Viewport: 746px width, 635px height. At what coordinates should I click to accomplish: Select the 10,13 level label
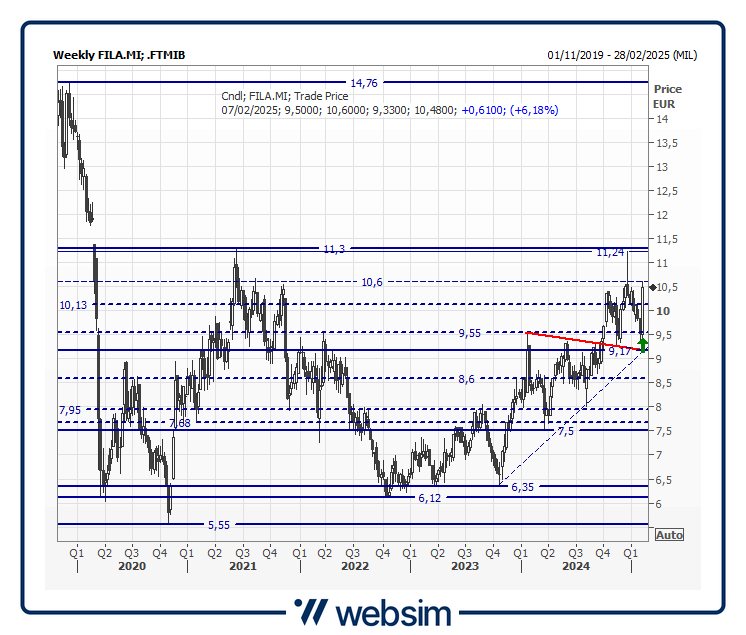click(73, 305)
